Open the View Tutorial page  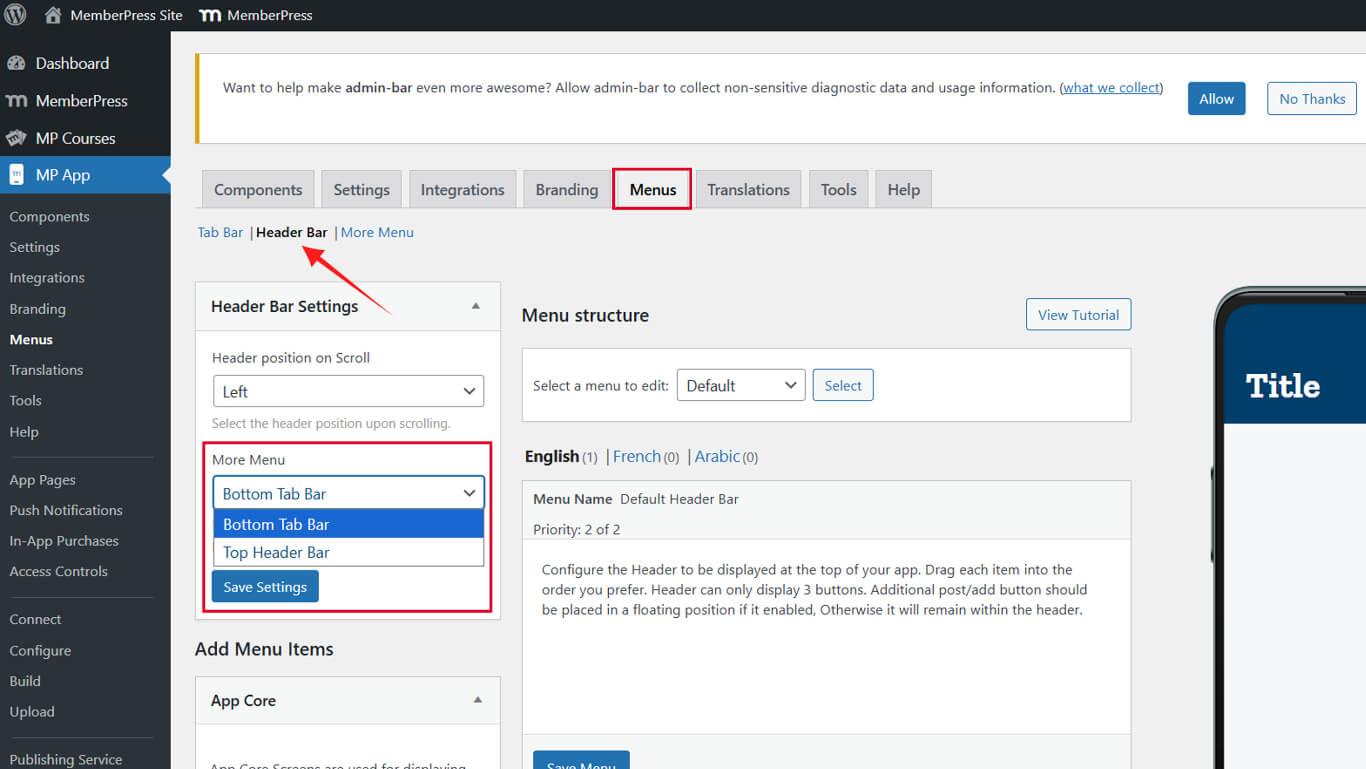(x=1078, y=314)
